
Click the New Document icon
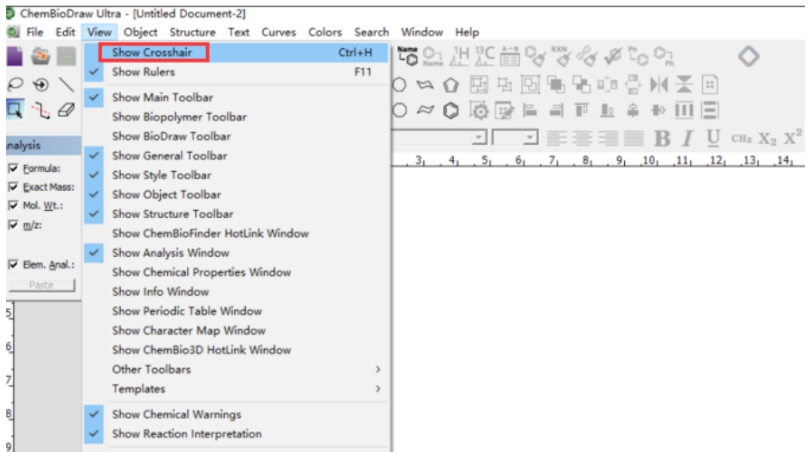click(x=14, y=56)
